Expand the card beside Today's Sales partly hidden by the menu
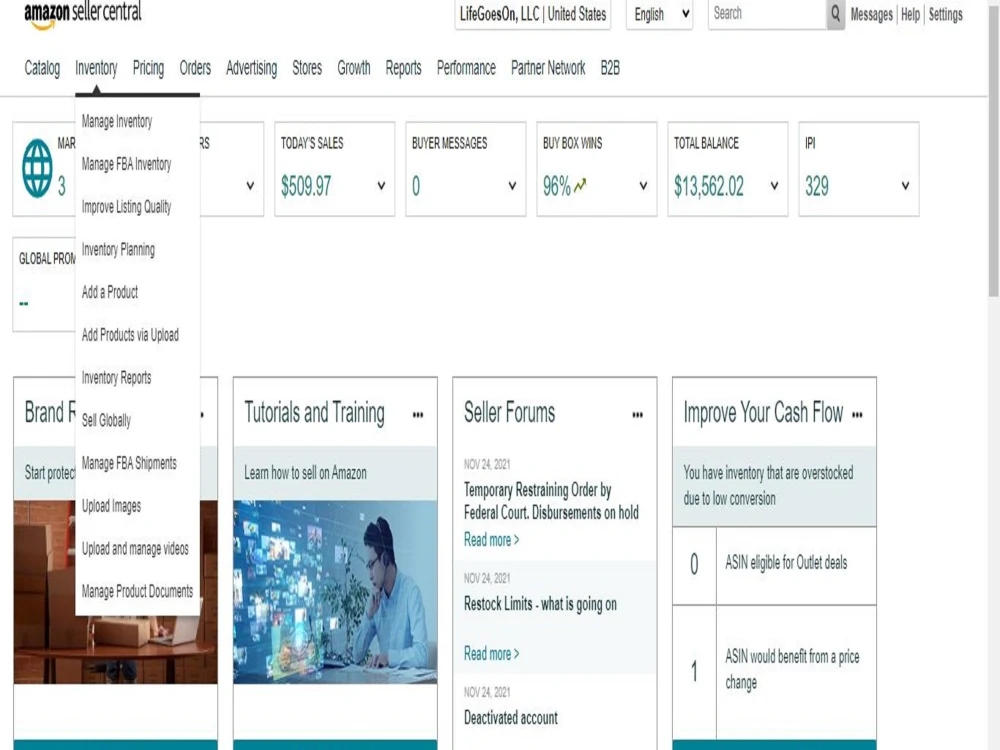This screenshot has height=750, width=1000. click(x=250, y=186)
